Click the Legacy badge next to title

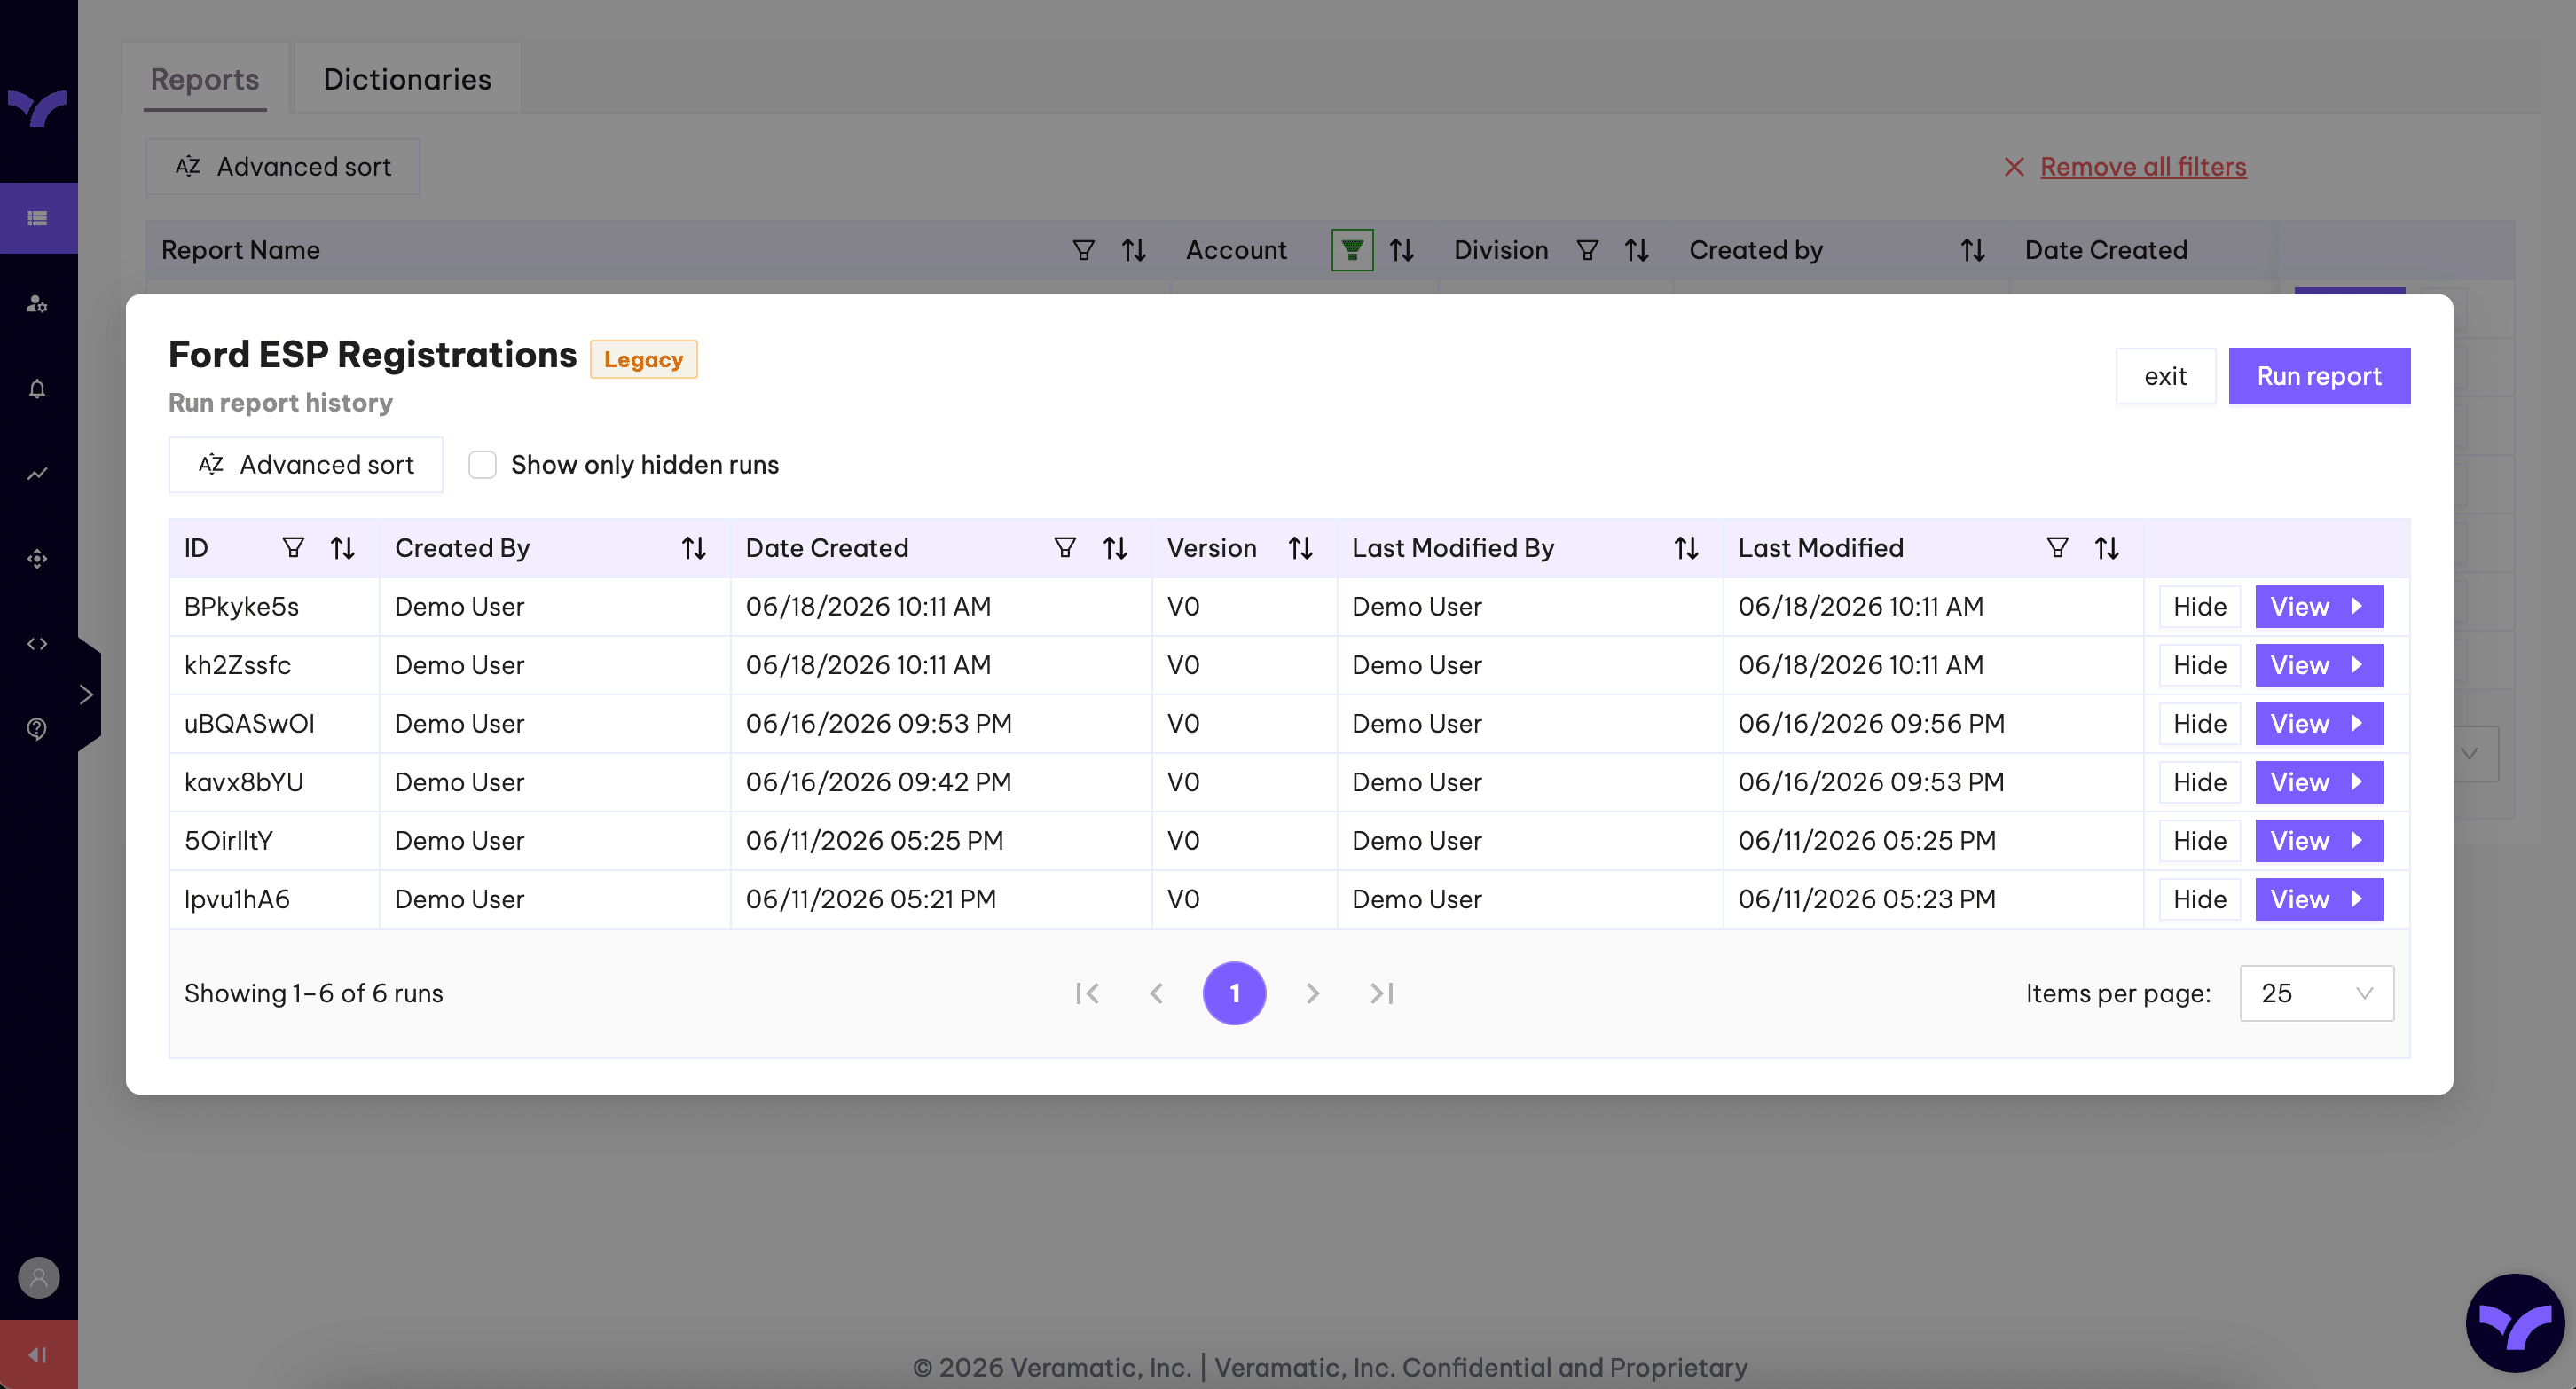tap(643, 359)
